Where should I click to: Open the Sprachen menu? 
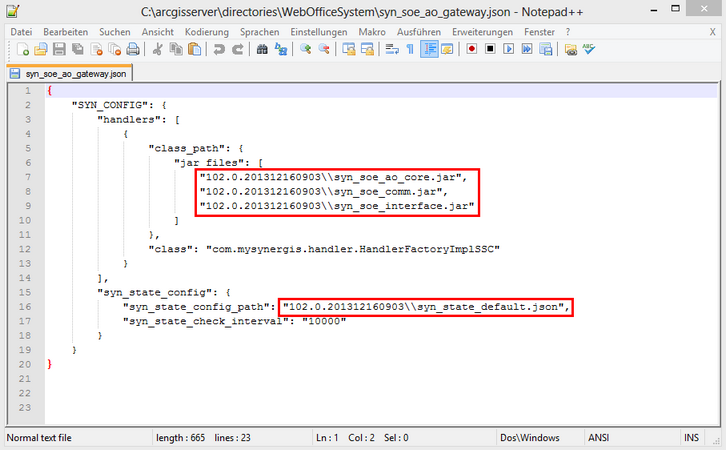260,32
